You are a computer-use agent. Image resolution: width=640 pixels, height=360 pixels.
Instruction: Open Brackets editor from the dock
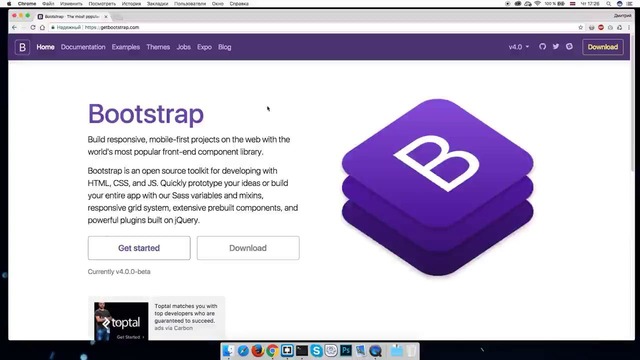tap(287, 351)
